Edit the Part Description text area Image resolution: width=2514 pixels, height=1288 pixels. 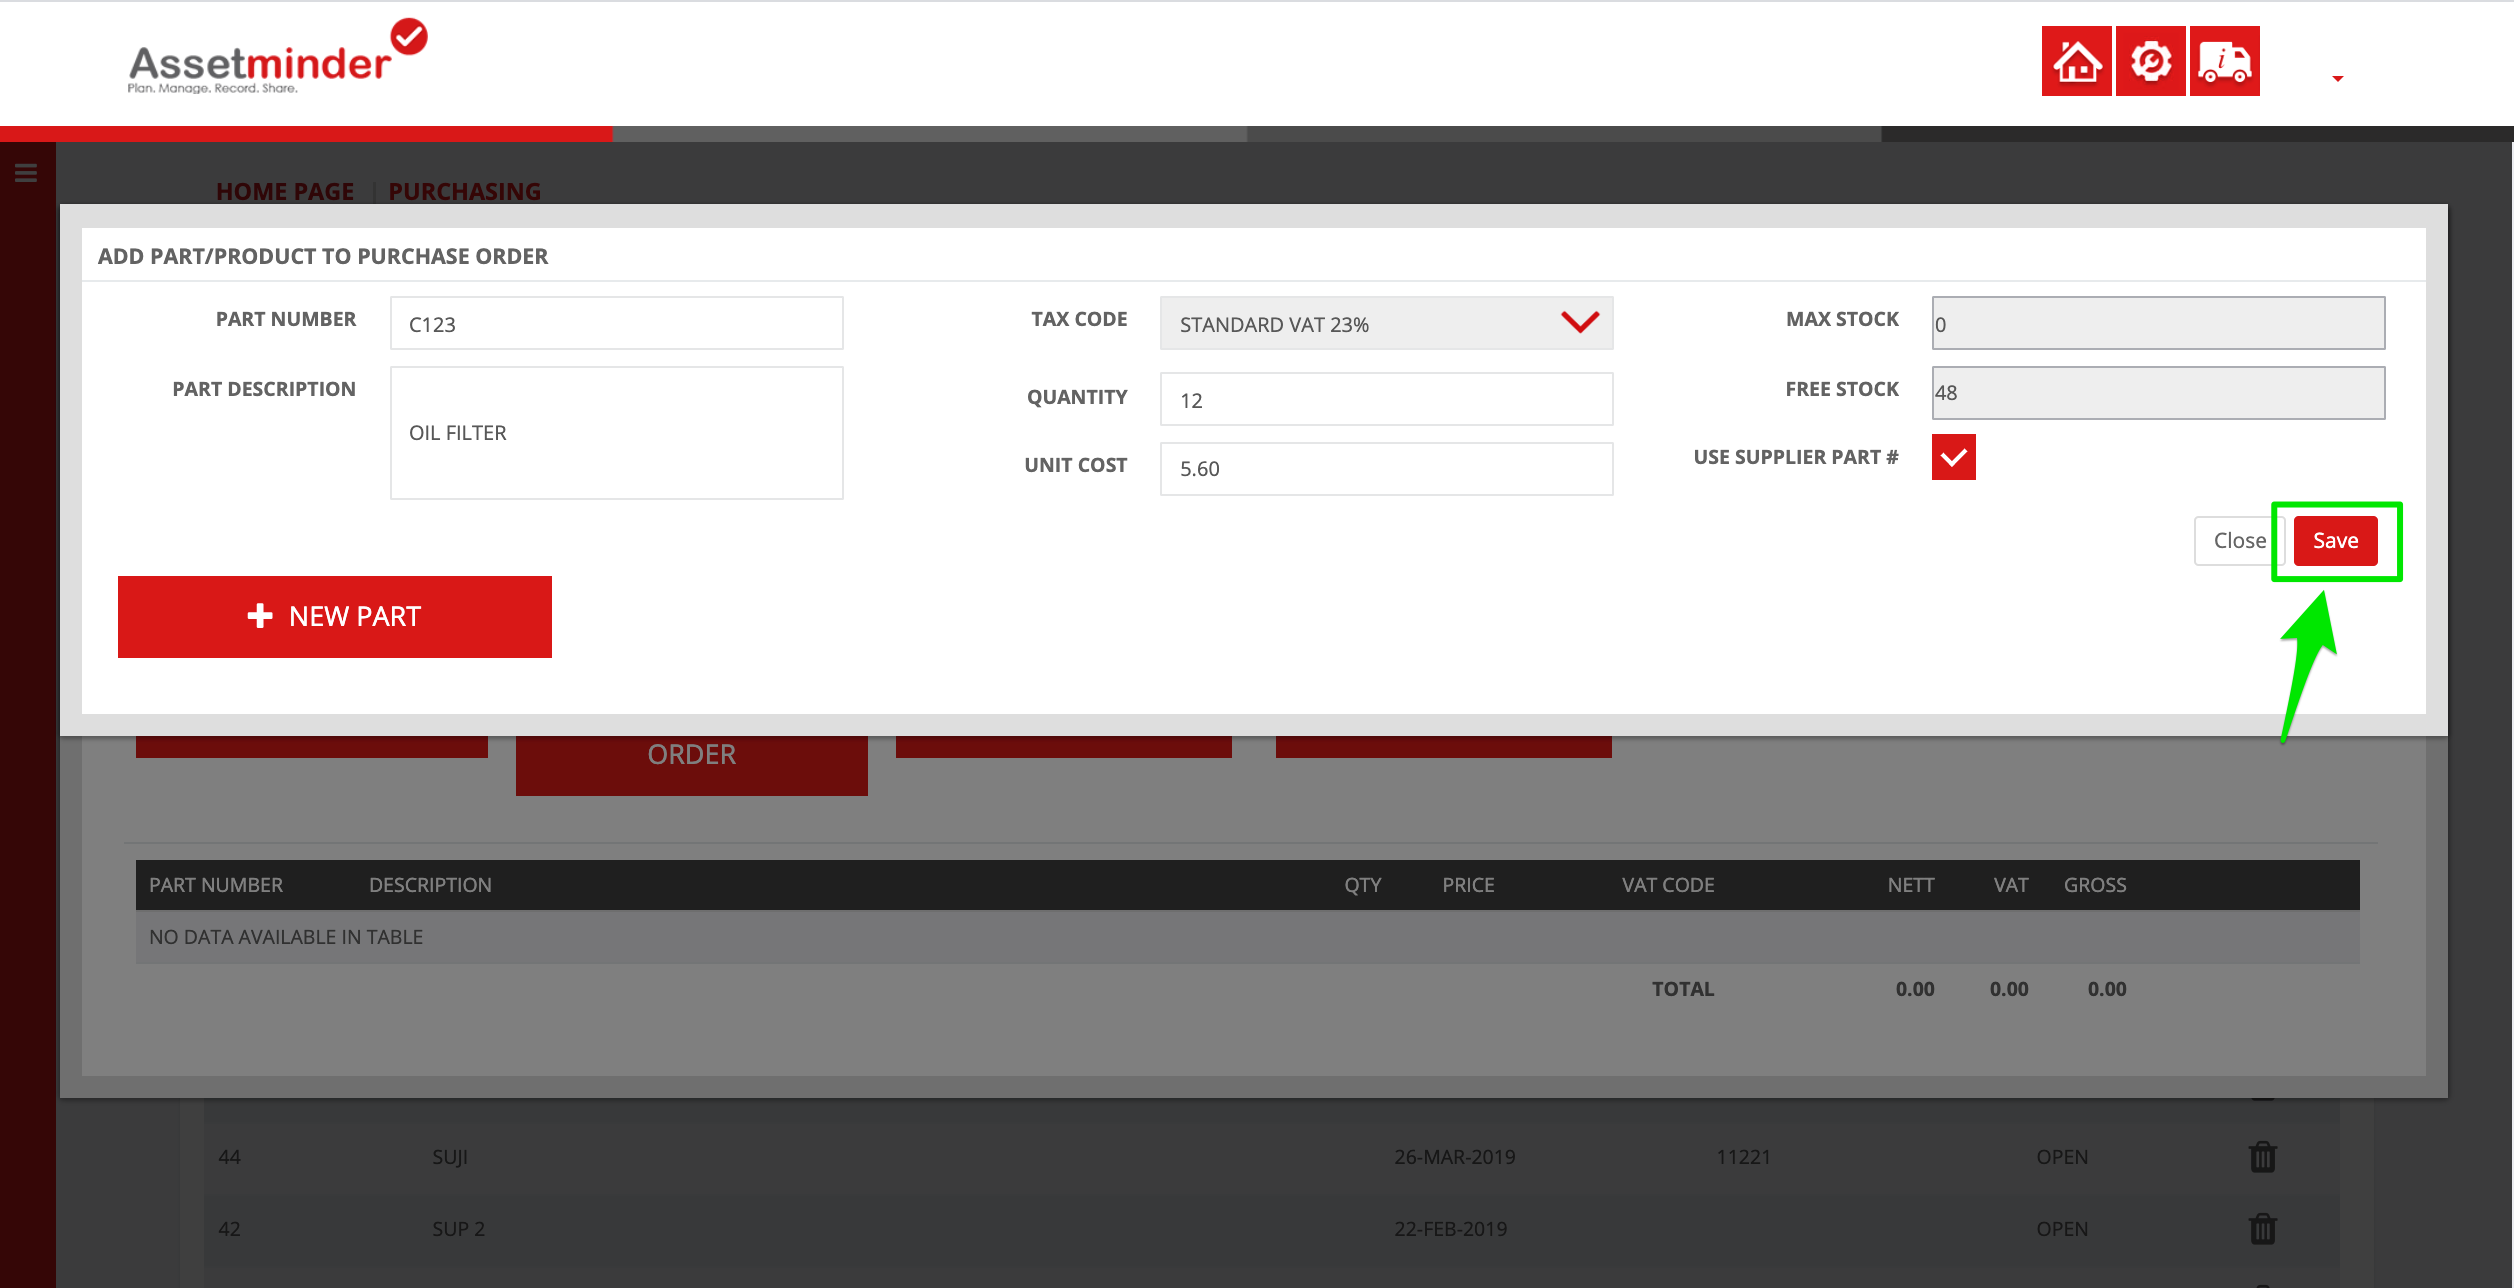[616, 433]
